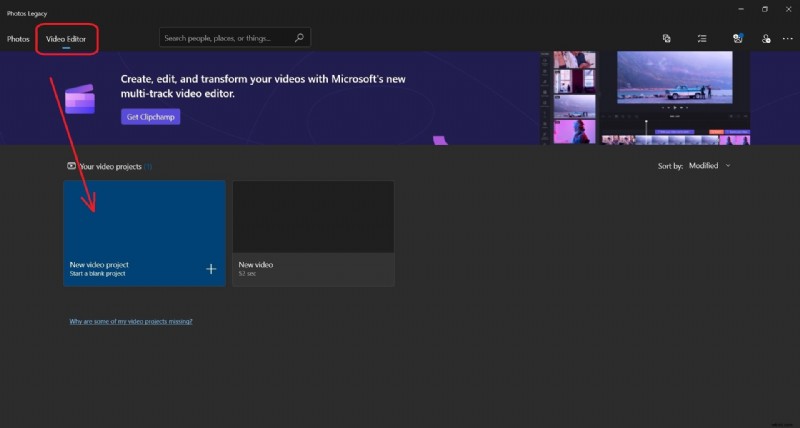Close the Photos Legacy window
The image size is (800, 428).
tap(788, 9)
